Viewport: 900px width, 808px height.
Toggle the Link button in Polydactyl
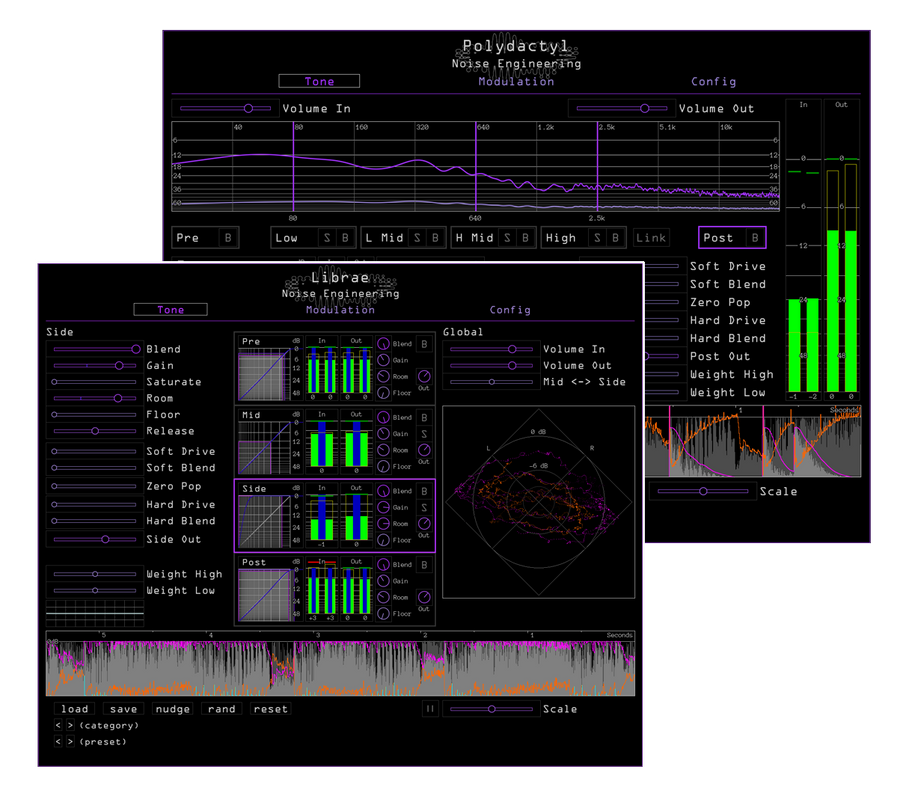(651, 238)
